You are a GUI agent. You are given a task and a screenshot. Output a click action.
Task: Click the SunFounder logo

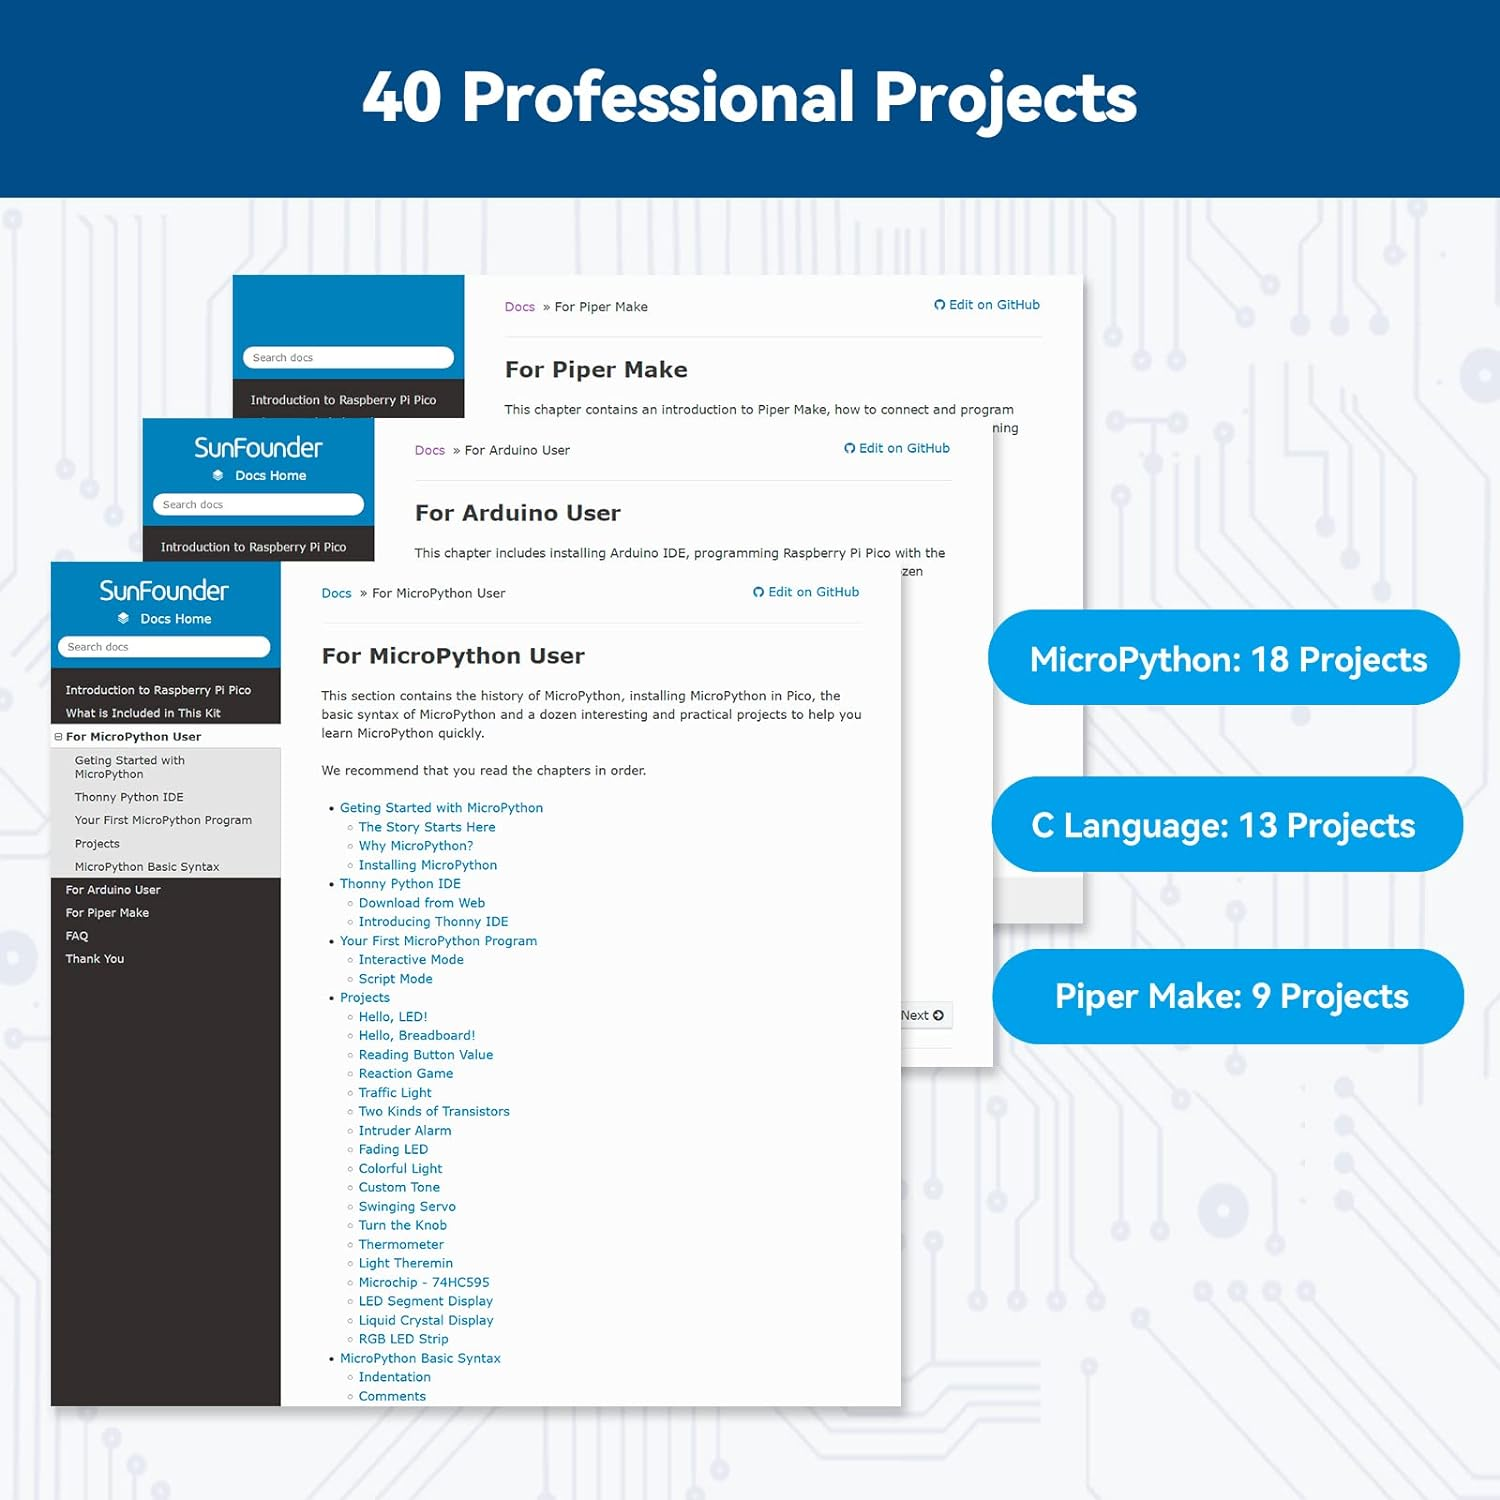[x=163, y=591]
